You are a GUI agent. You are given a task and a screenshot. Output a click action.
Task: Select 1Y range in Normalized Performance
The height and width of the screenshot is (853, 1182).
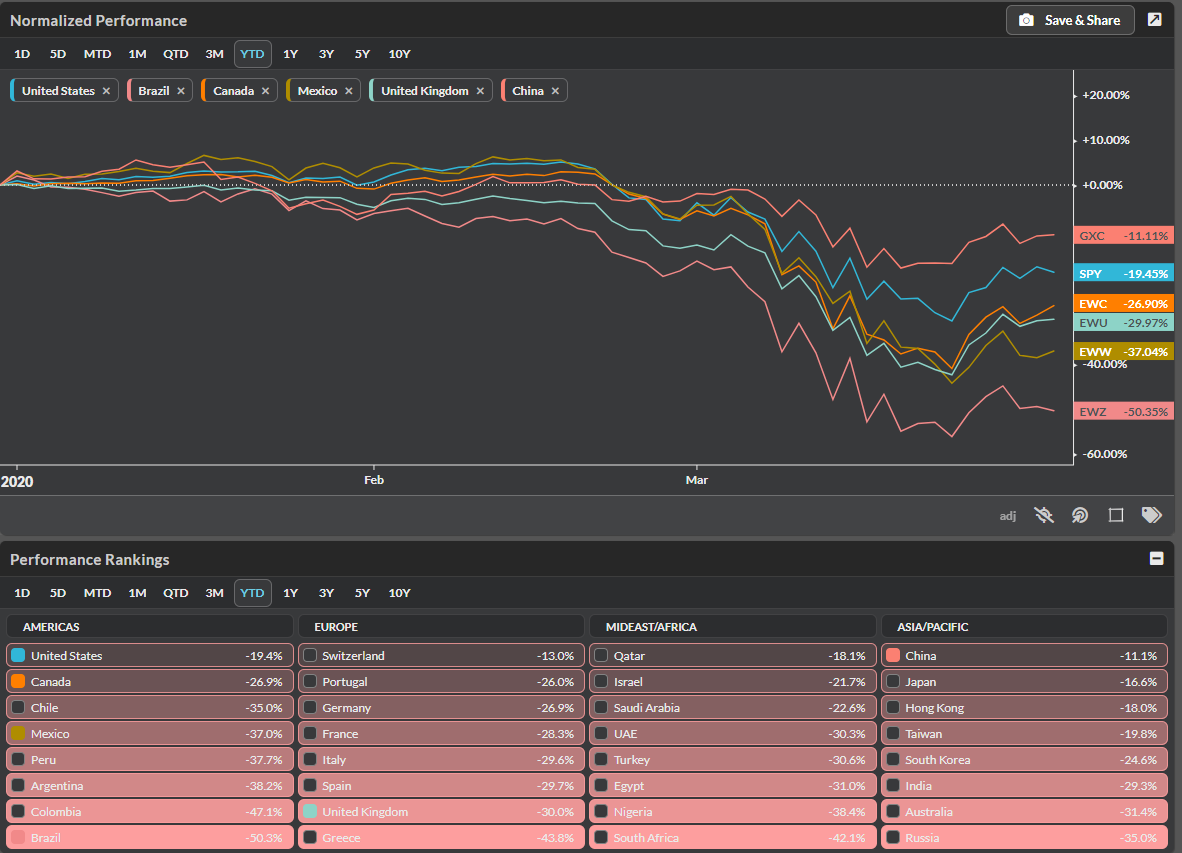click(x=290, y=54)
